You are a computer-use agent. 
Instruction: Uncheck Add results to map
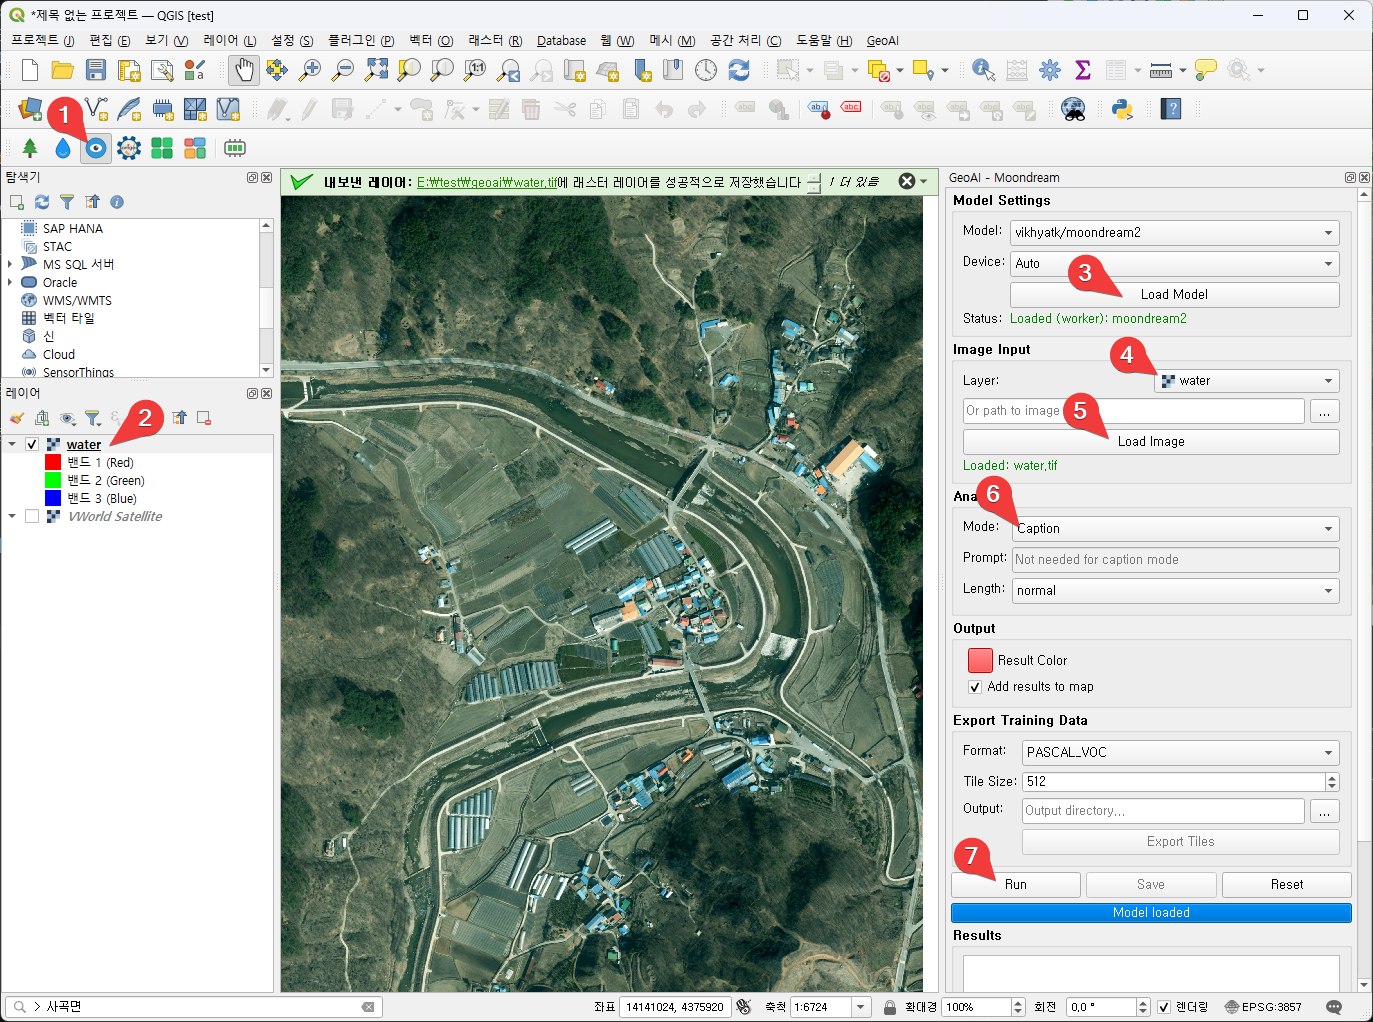click(975, 687)
